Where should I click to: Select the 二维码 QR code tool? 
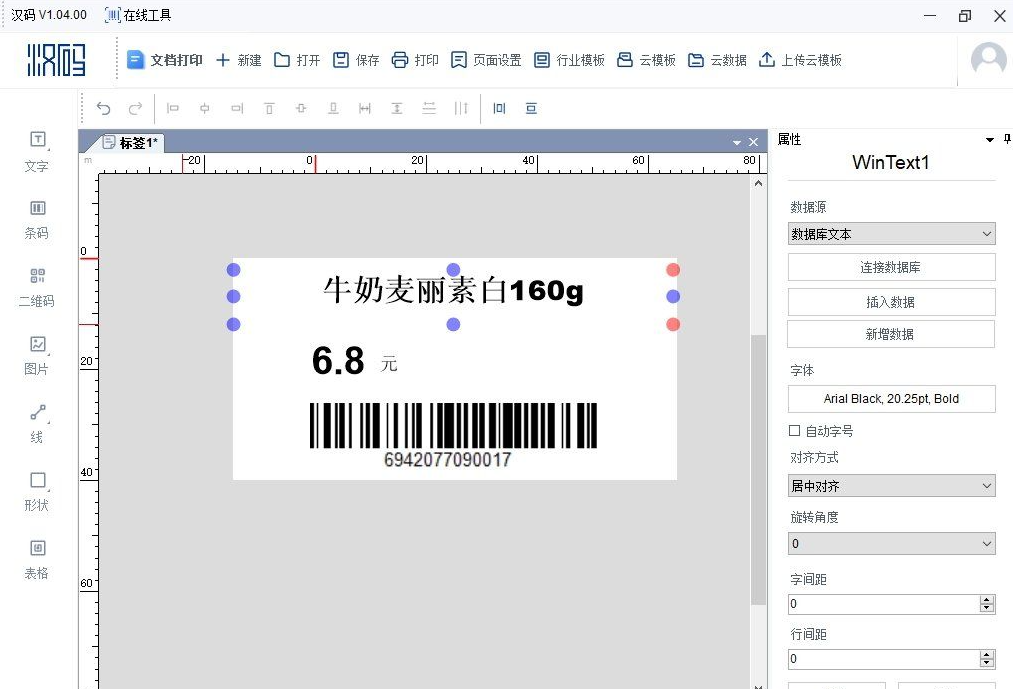point(37,286)
